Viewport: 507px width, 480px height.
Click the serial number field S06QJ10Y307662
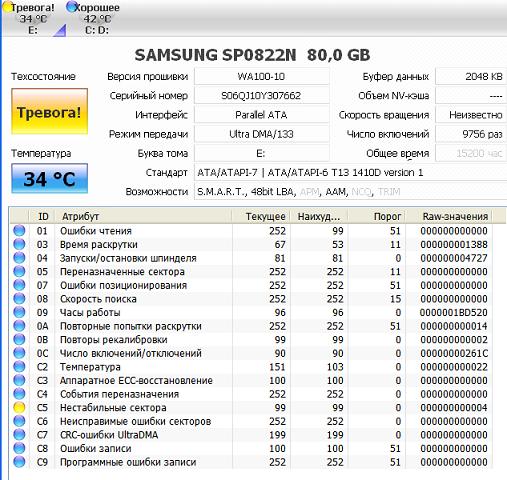261,96
